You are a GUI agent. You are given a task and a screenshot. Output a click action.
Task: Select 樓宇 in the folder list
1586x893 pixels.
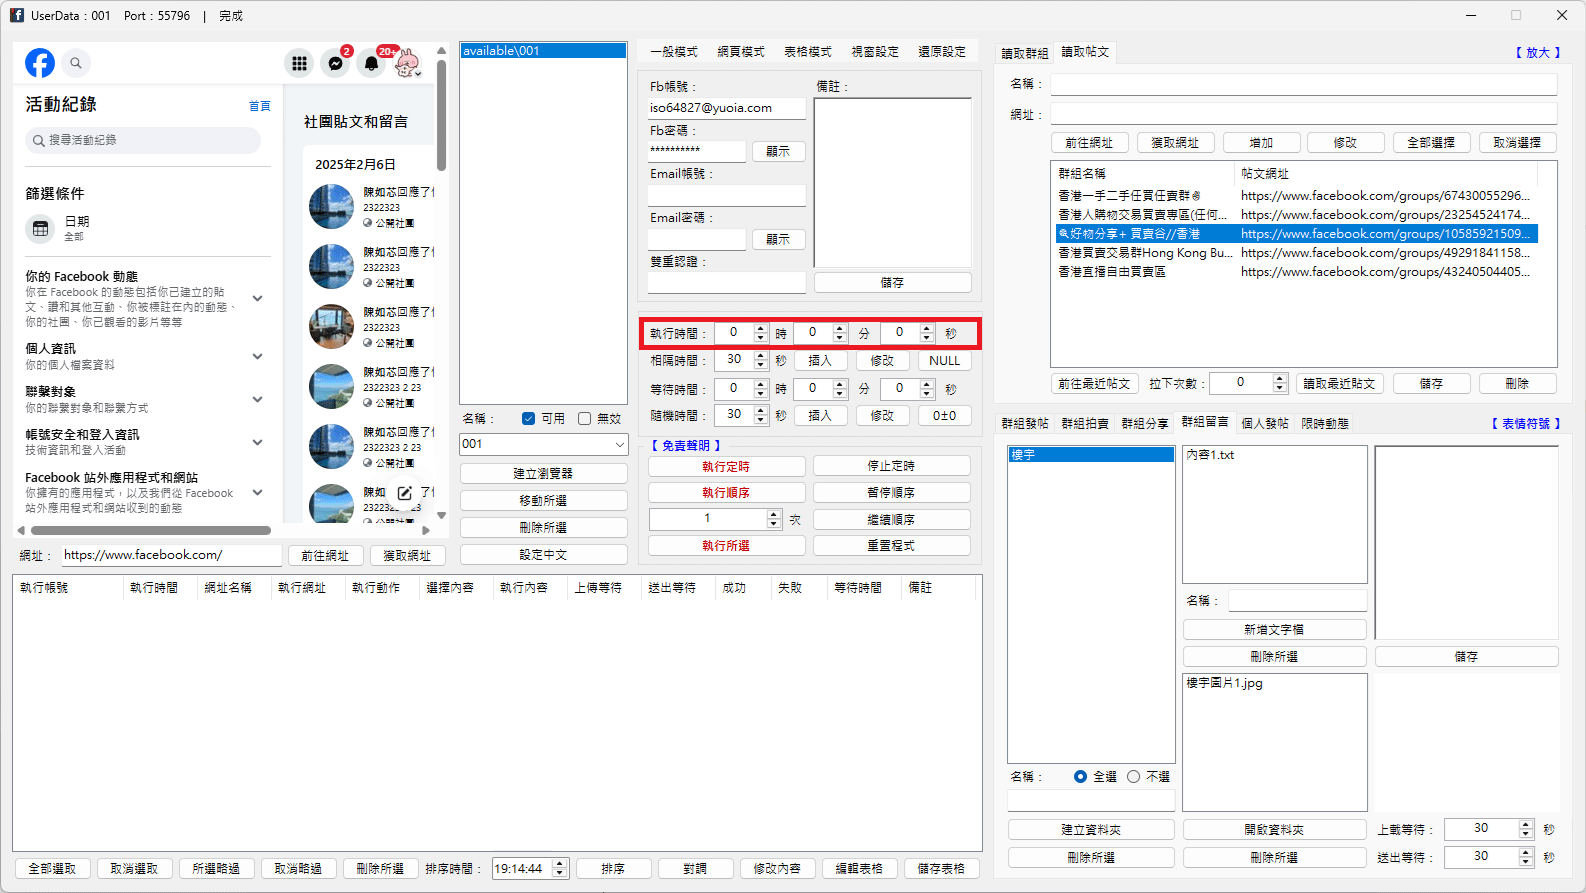[1091, 455]
